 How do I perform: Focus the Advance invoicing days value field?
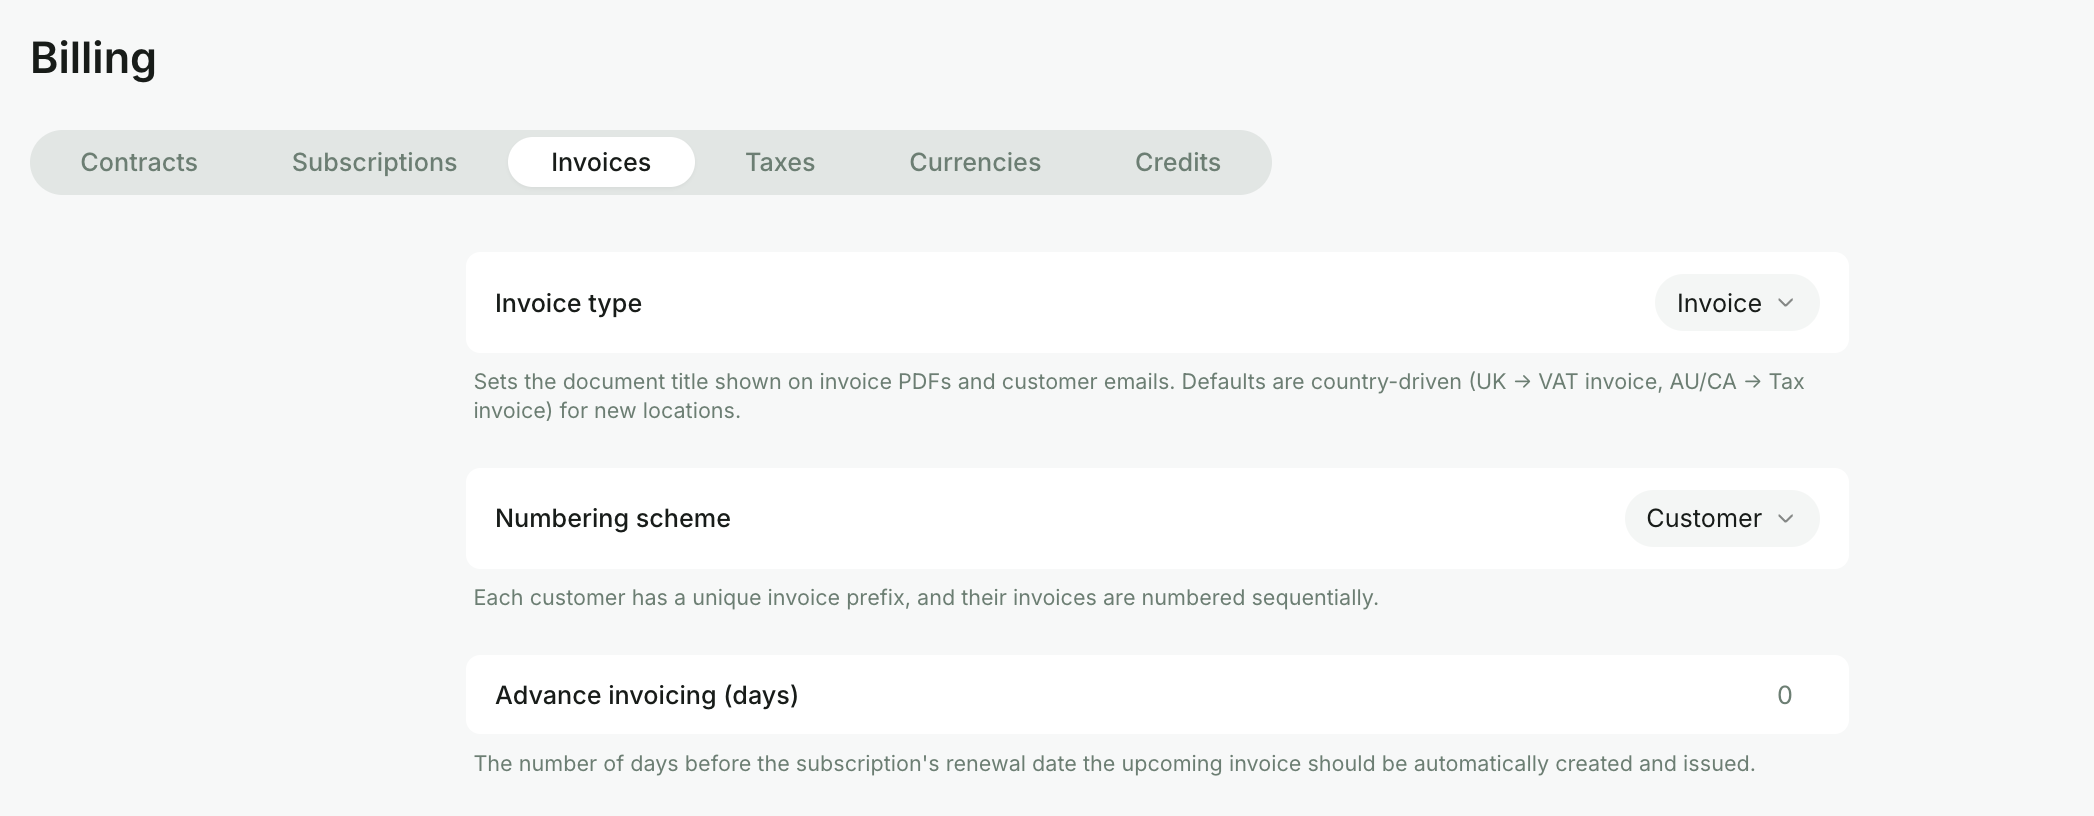click(x=1784, y=695)
